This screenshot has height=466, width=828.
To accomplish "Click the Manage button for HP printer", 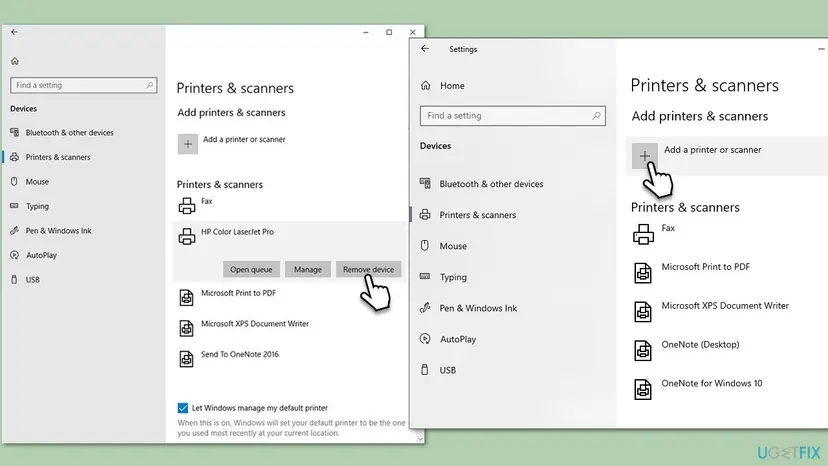I will click(308, 269).
